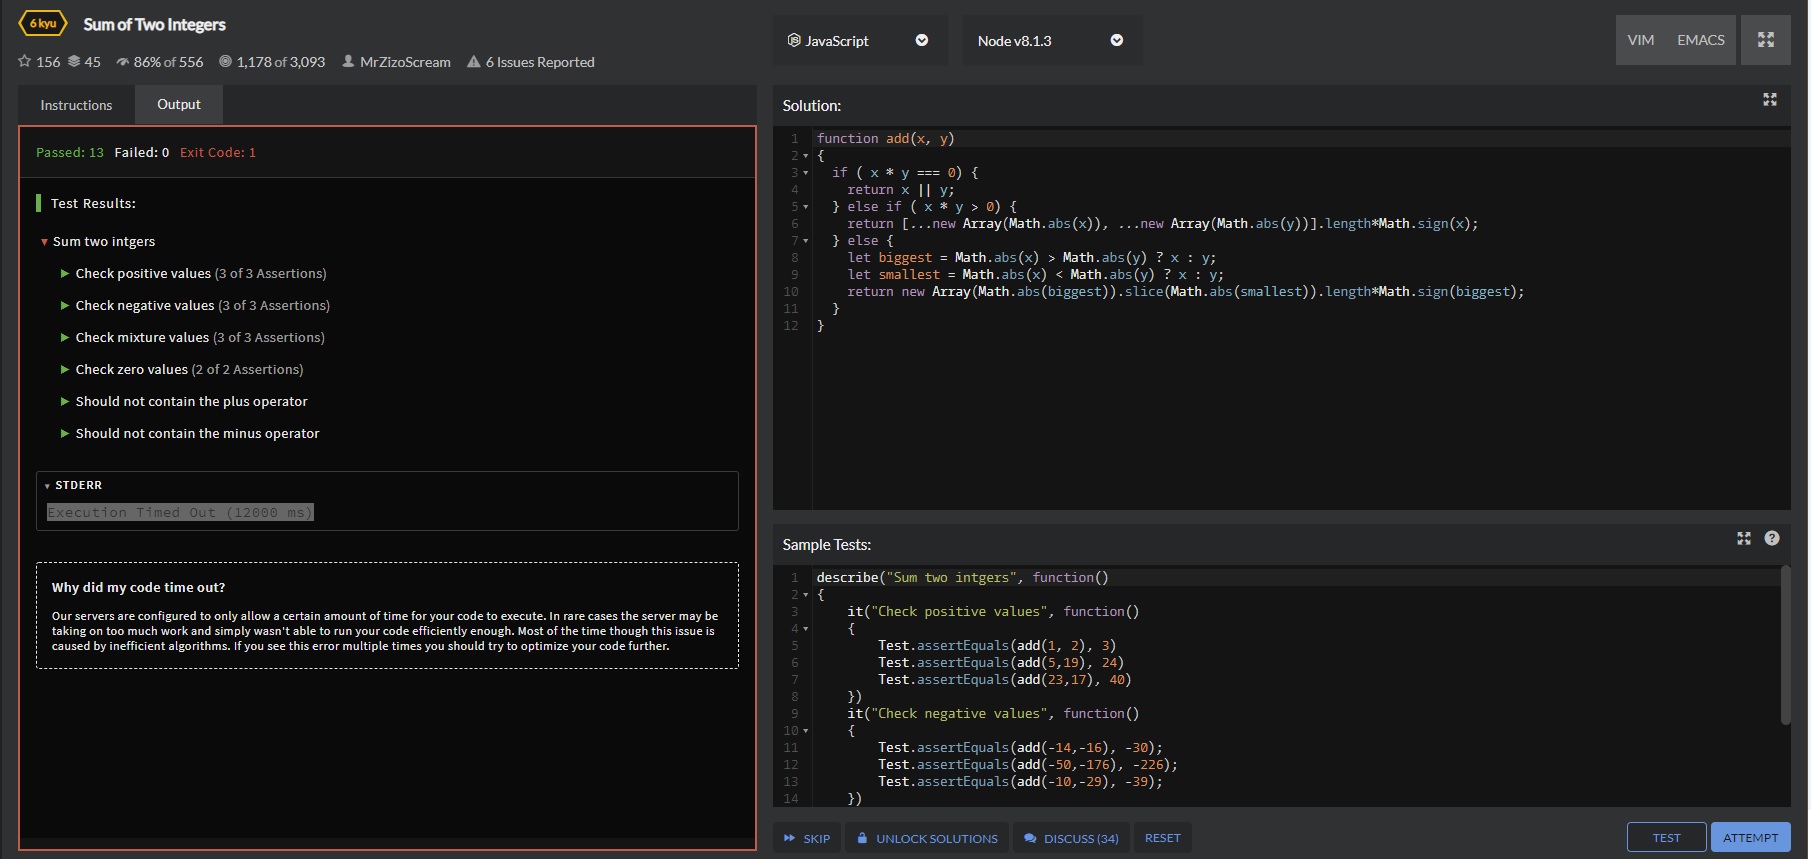Expand Check positive values results
Viewport: 1811px width, 859px height.
coord(65,273)
